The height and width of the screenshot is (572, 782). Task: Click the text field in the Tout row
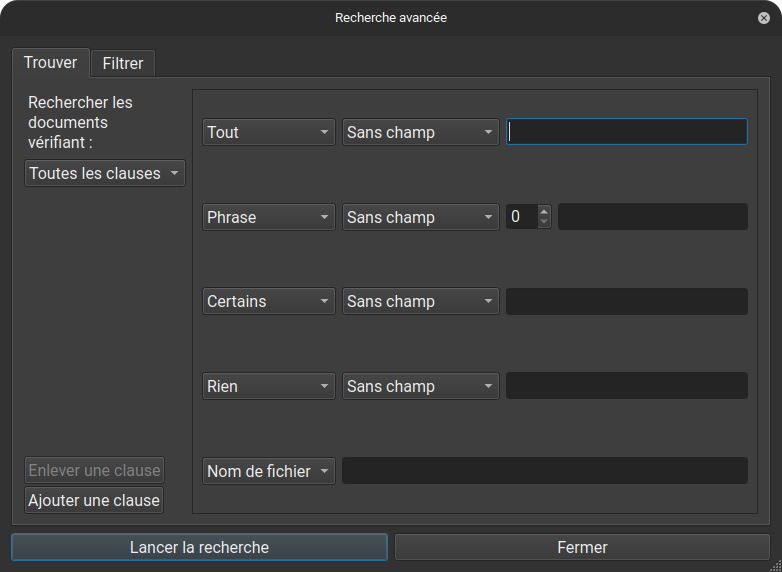coord(627,132)
